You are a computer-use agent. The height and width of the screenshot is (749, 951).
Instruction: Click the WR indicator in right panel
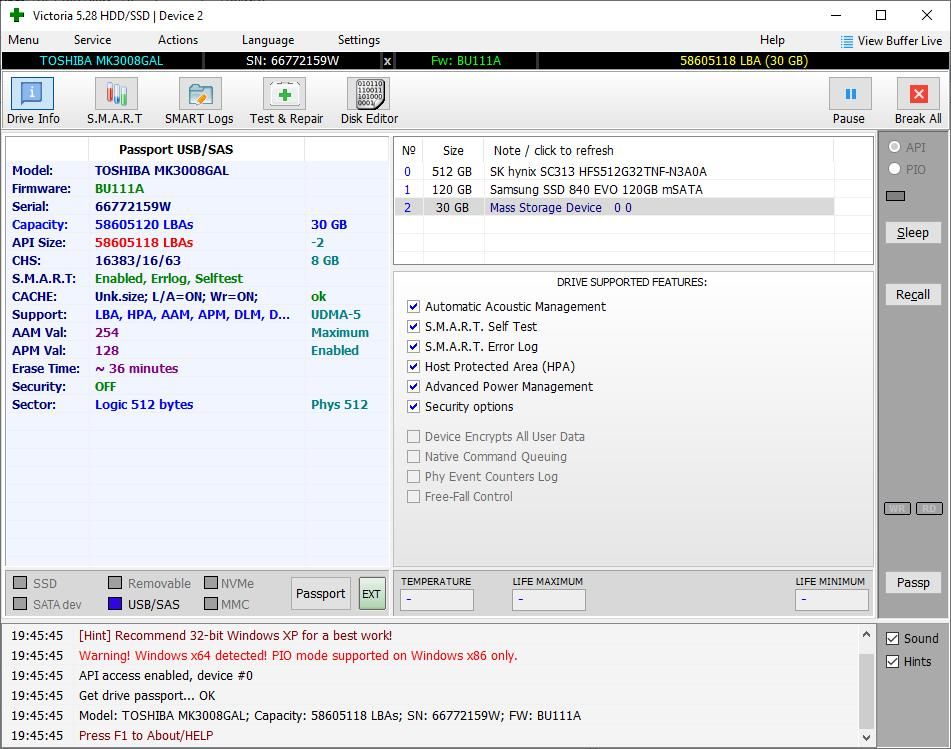point(898,508)
